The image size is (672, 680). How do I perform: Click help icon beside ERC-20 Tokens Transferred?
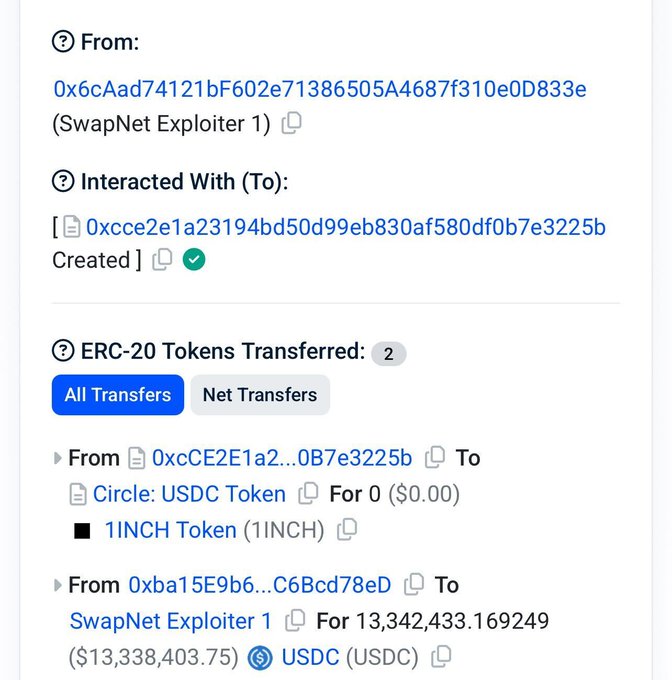tap(63, 351)
